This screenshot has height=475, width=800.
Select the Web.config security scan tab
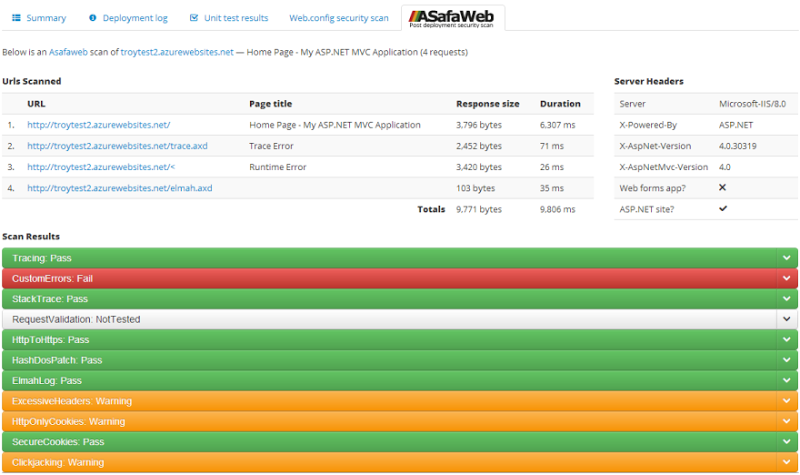339,18
